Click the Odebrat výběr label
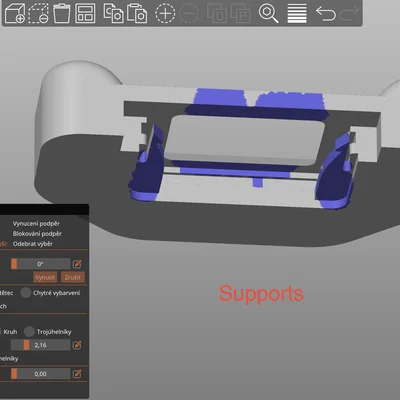 [33, 244]
